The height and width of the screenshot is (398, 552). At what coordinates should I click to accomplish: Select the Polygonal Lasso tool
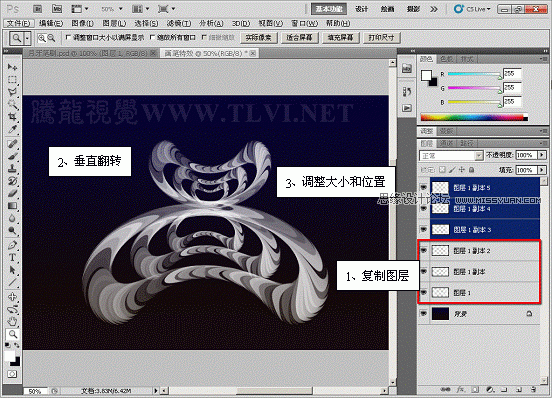pyautogui.click(x=12, y=92)
